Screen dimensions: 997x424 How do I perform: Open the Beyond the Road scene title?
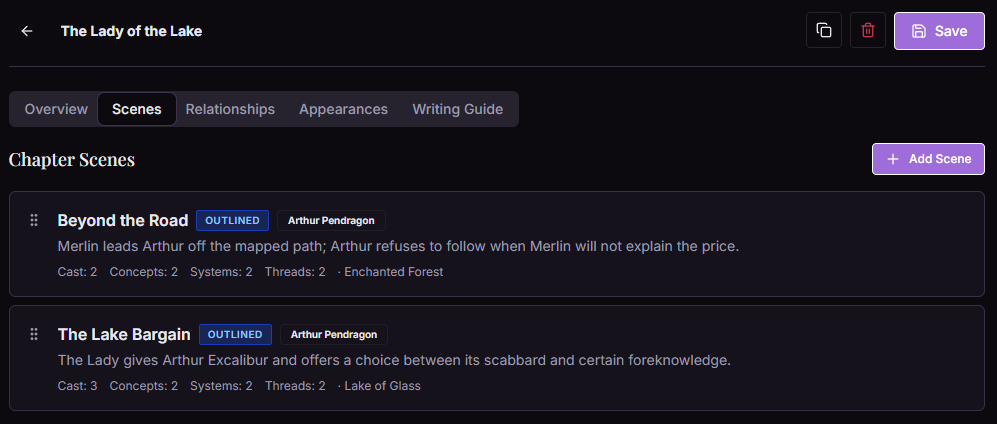[123, 221]
